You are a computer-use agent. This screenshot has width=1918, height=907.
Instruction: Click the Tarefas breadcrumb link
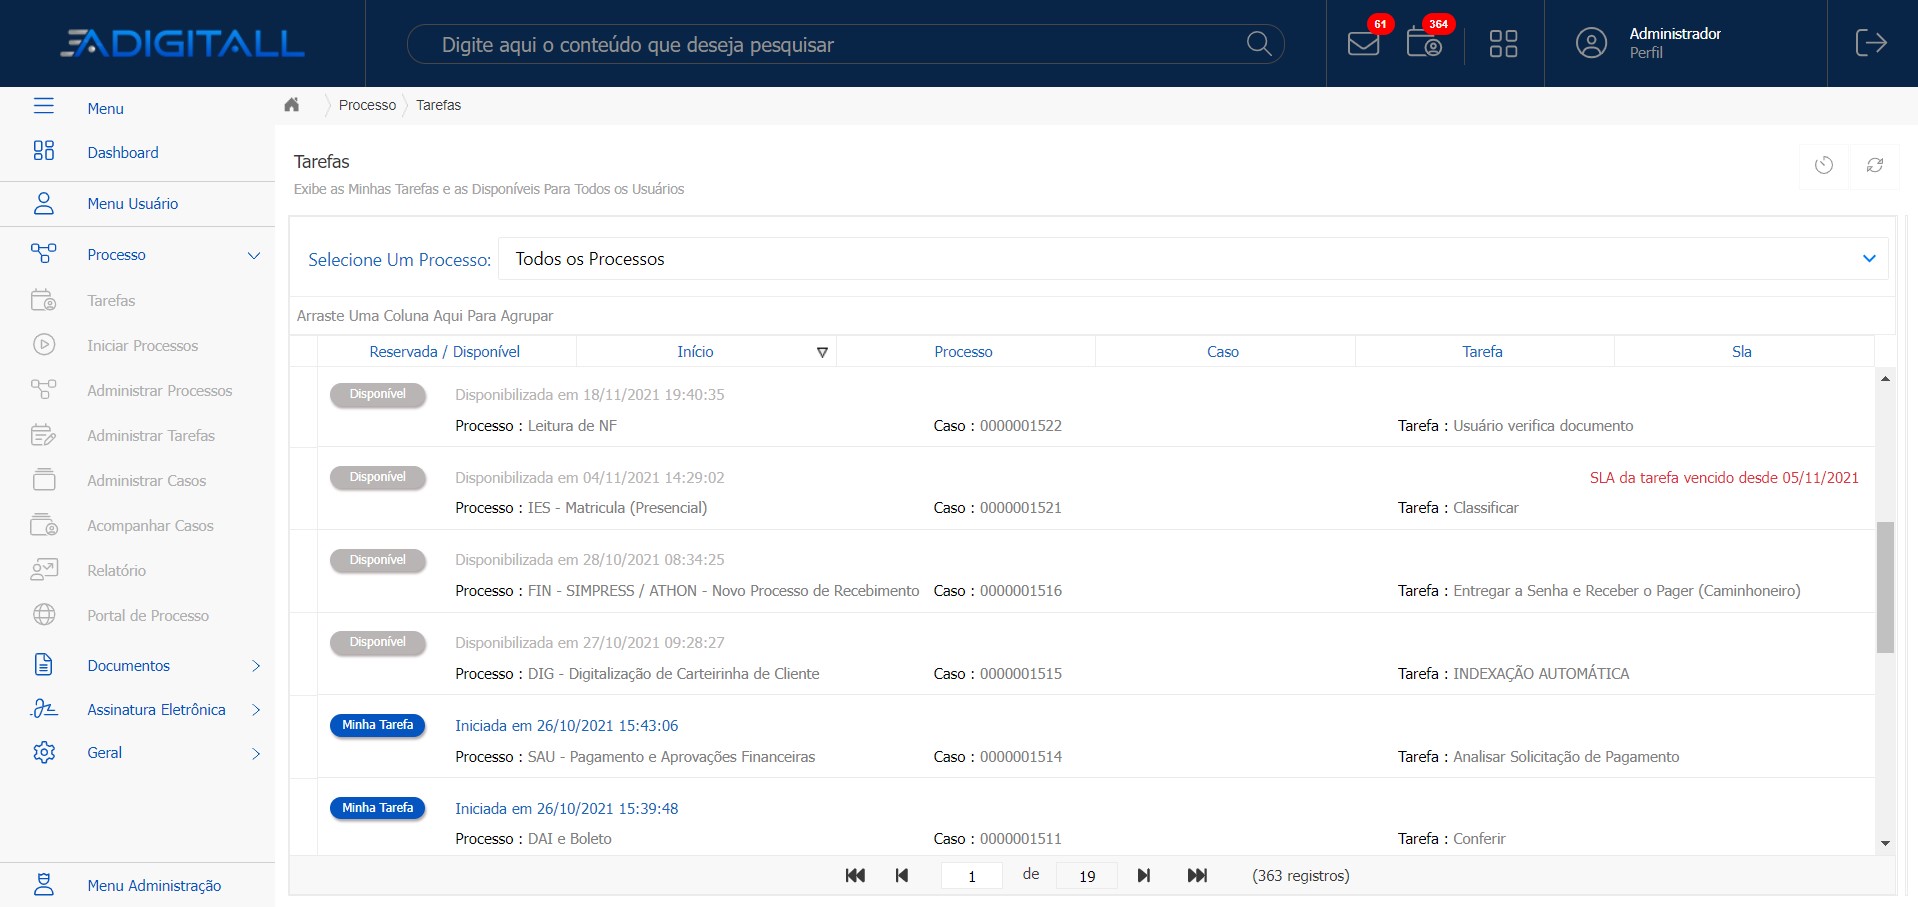click(439, 105)
